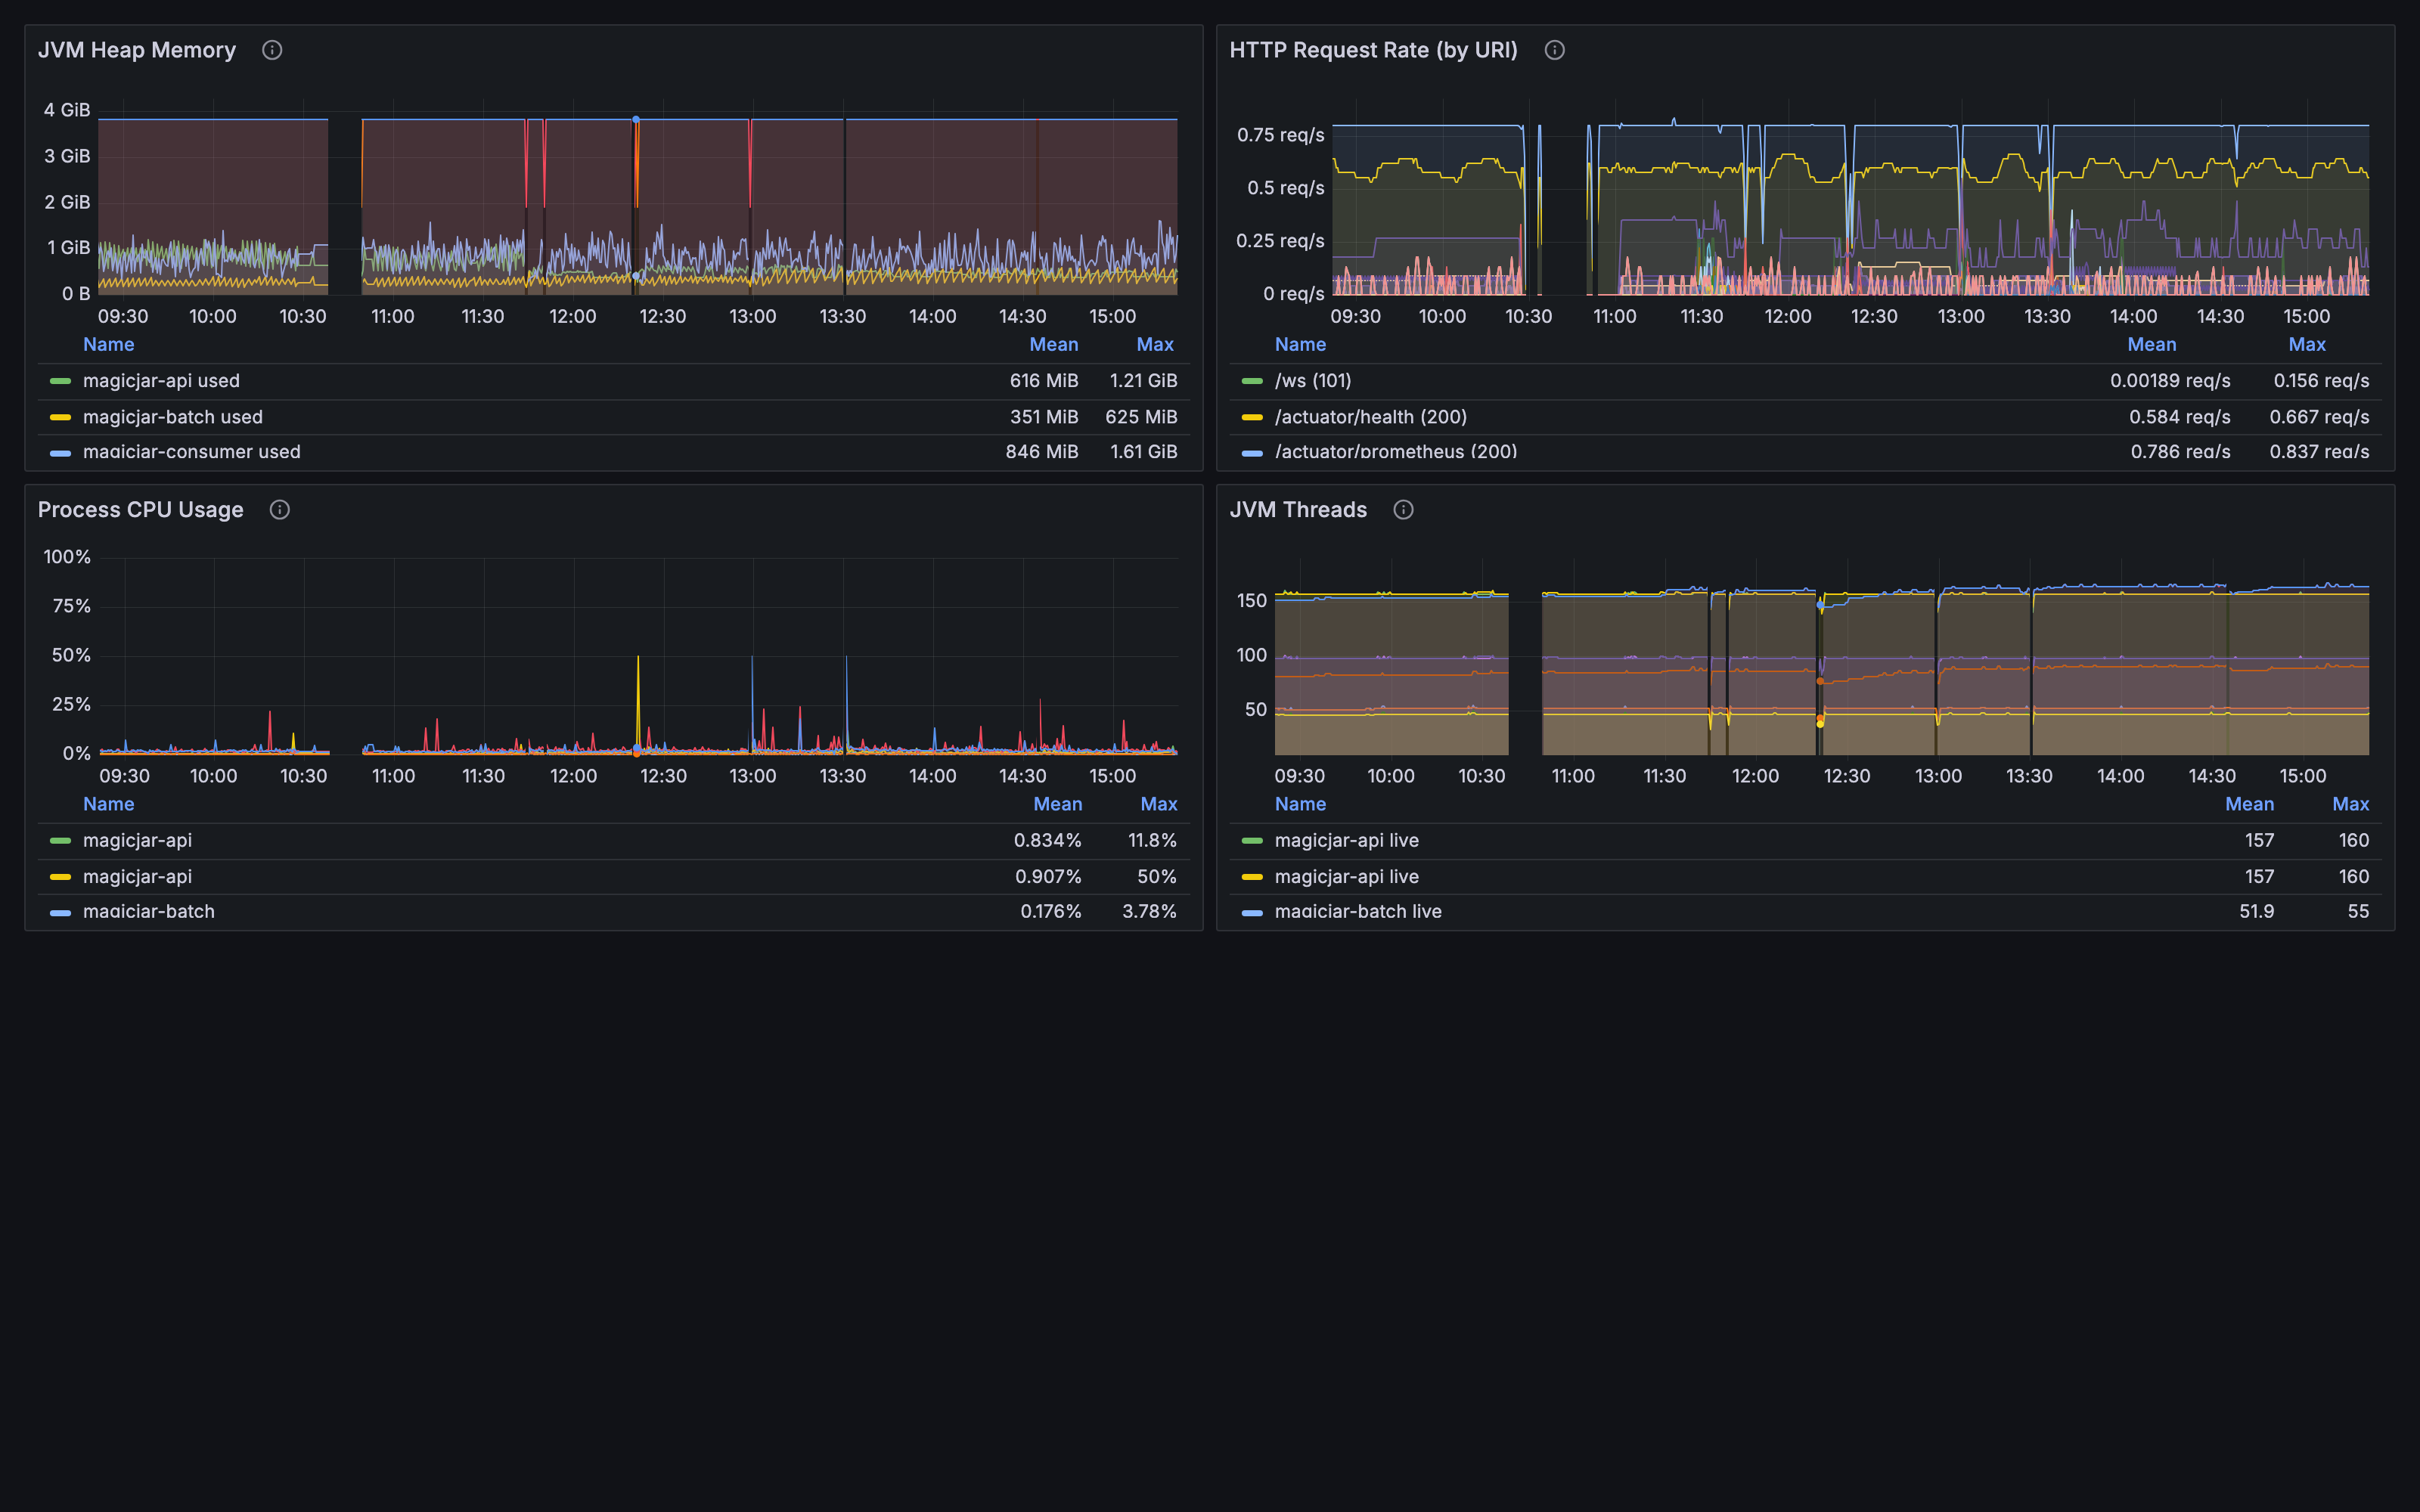The width and height of the screenshot is (2420, 1512).
Task: Click the 1.21 GiB max value
Action: [x=1143, y=381]
